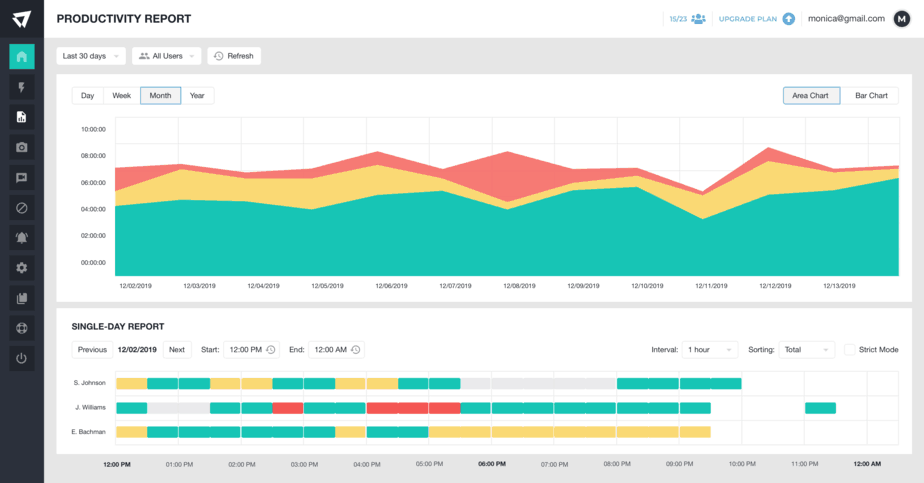Select the Year tab

197,95
